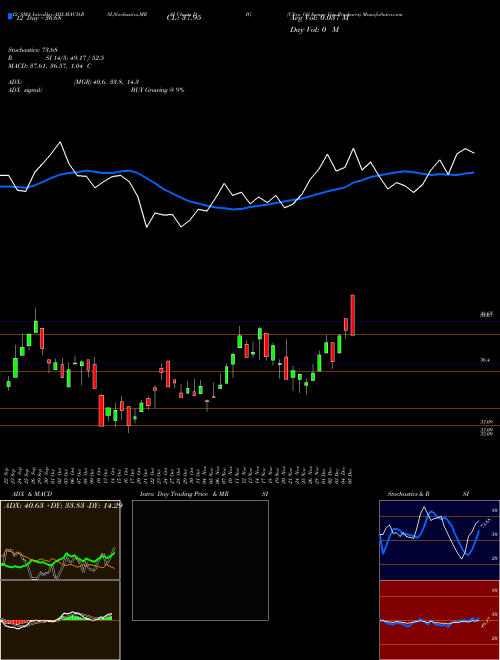Screen dimensions: 500x660
Task: Click the blue Stochastics sub-chart
Action: point(439,540)
